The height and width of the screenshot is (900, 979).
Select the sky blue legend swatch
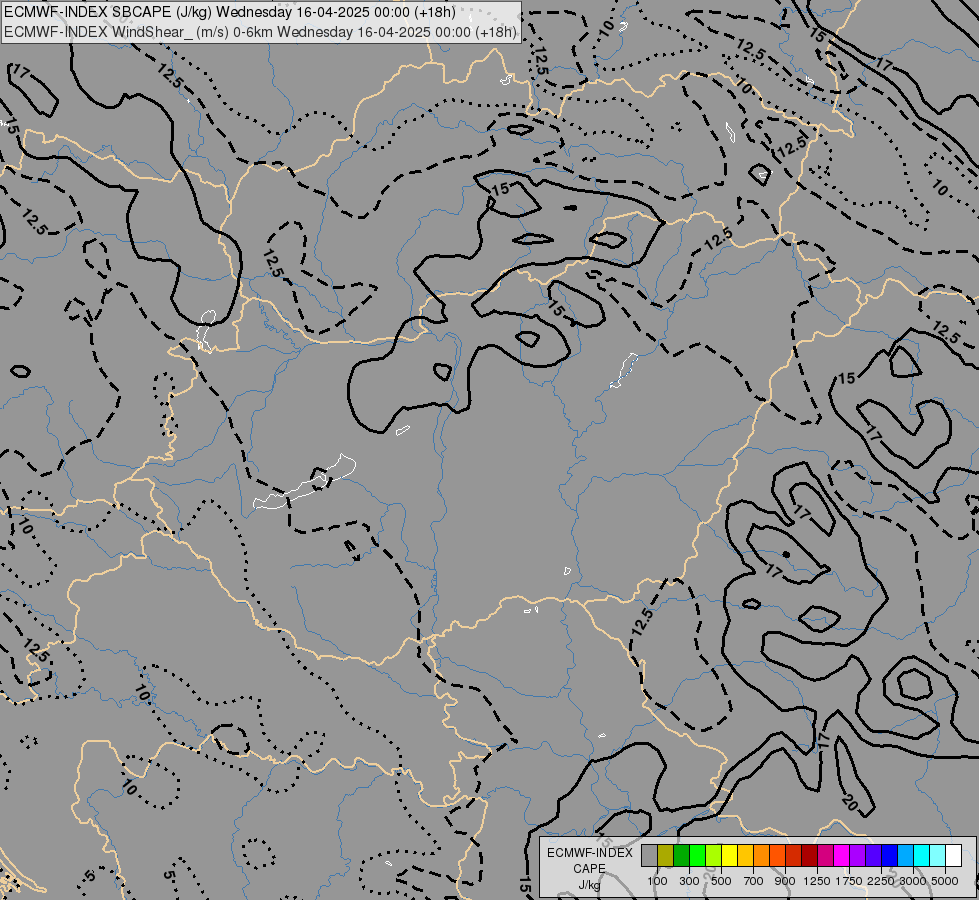[x=905, y=855]
